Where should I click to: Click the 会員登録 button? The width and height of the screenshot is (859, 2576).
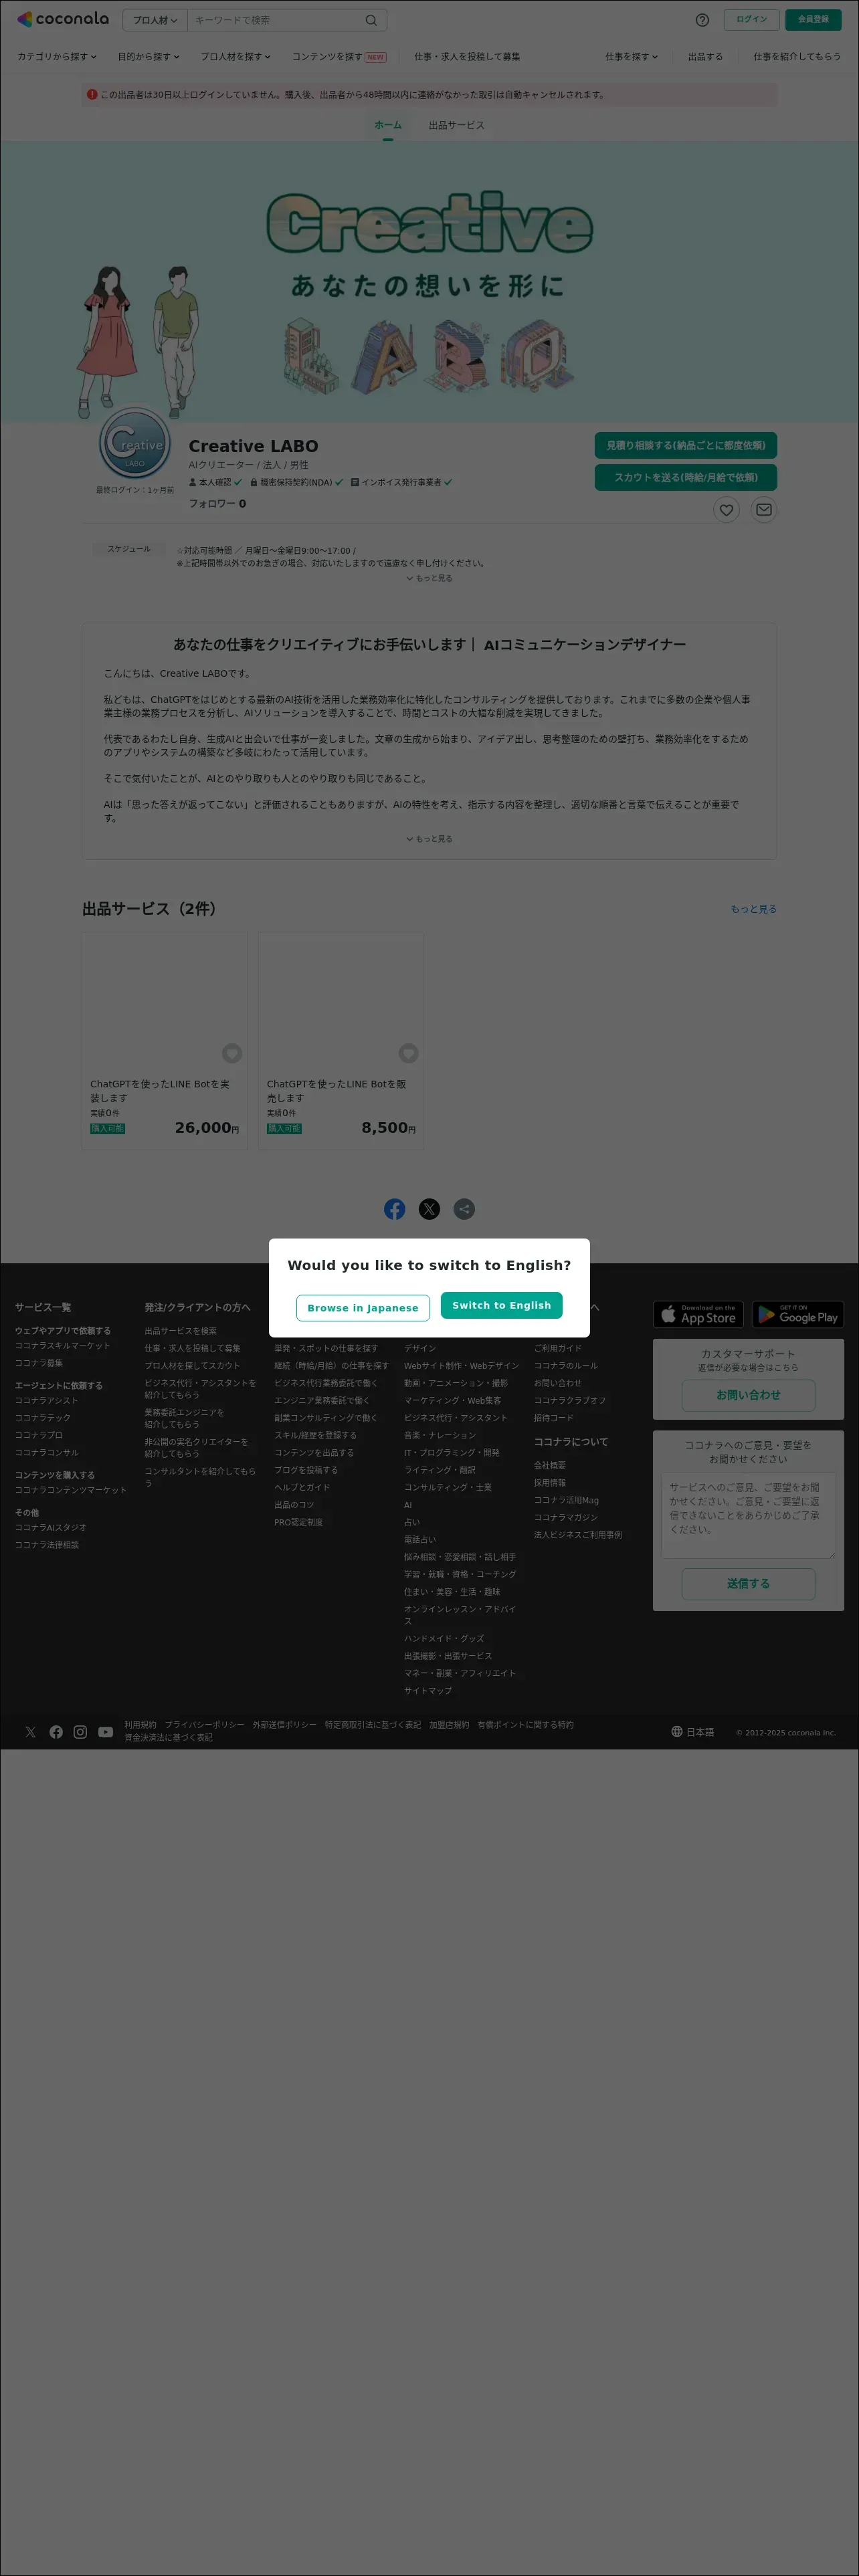coord(813,20)
